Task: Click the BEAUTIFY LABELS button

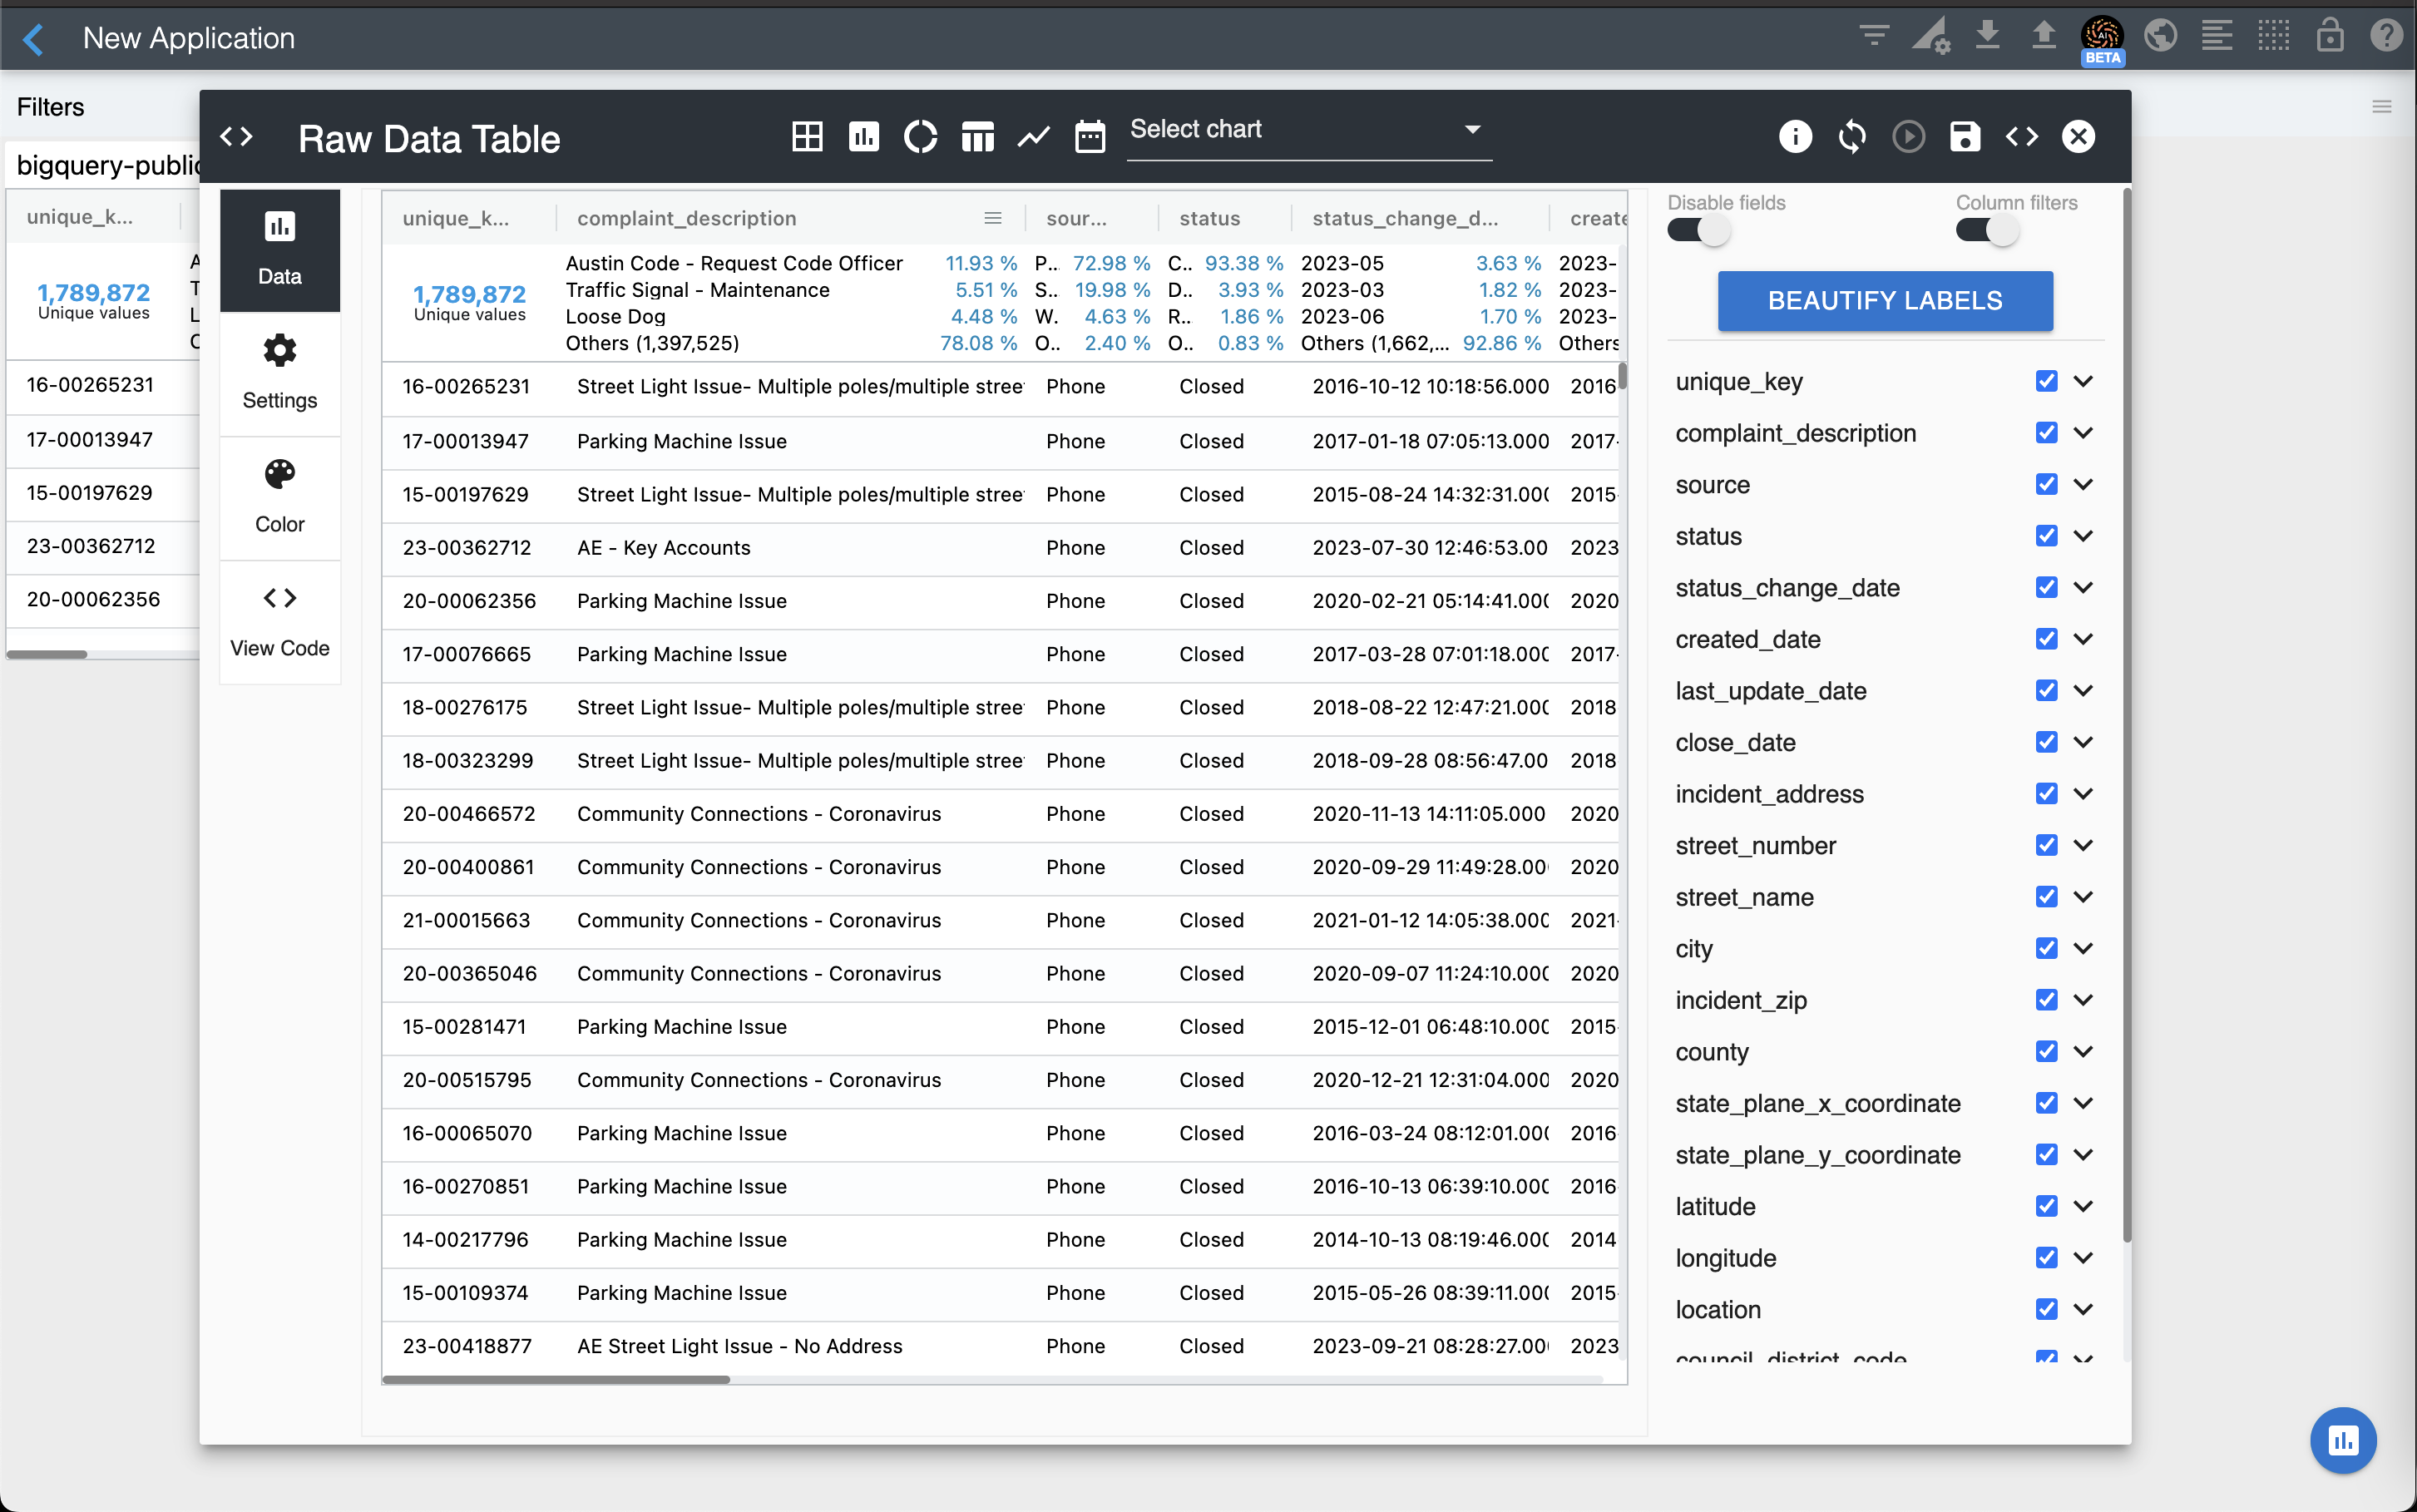Action: pos(1884,301)
